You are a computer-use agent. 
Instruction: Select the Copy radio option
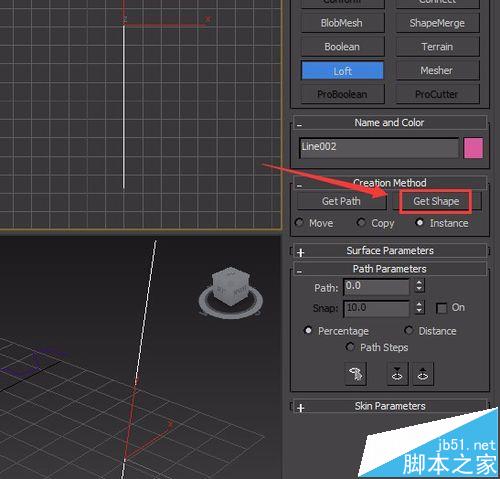(x=361, y=222)
